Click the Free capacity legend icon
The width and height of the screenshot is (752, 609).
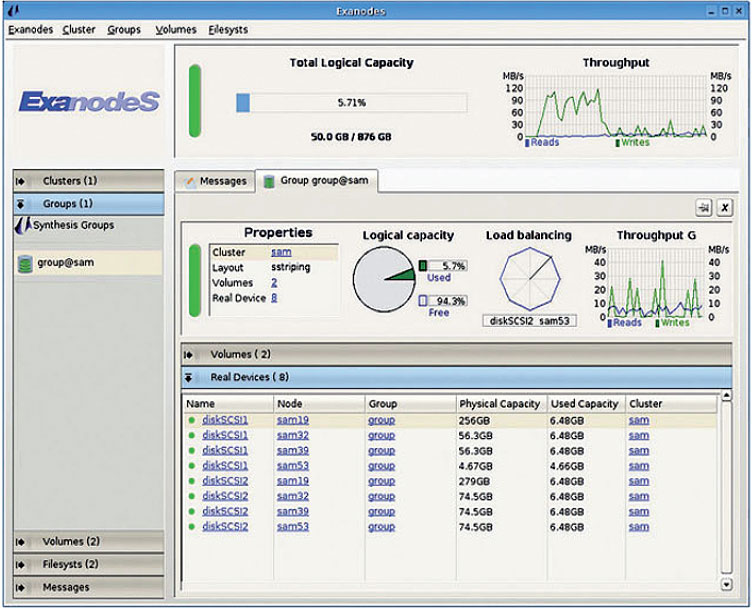423,300
